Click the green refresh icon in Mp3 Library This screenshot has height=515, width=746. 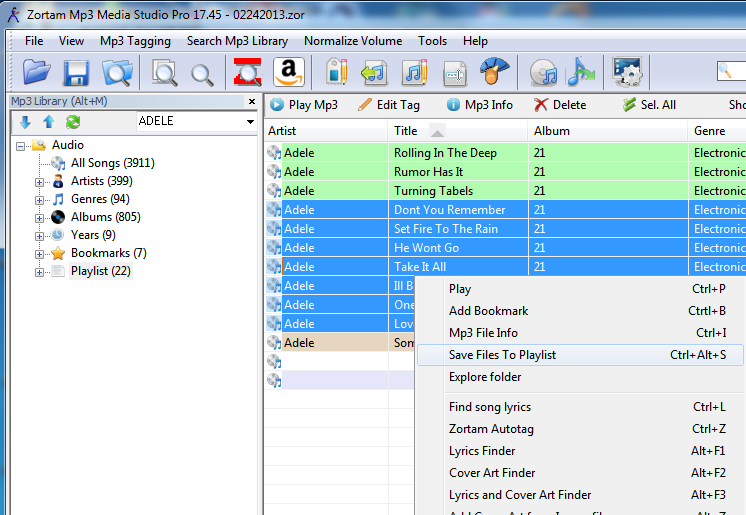tap(73, 122)
